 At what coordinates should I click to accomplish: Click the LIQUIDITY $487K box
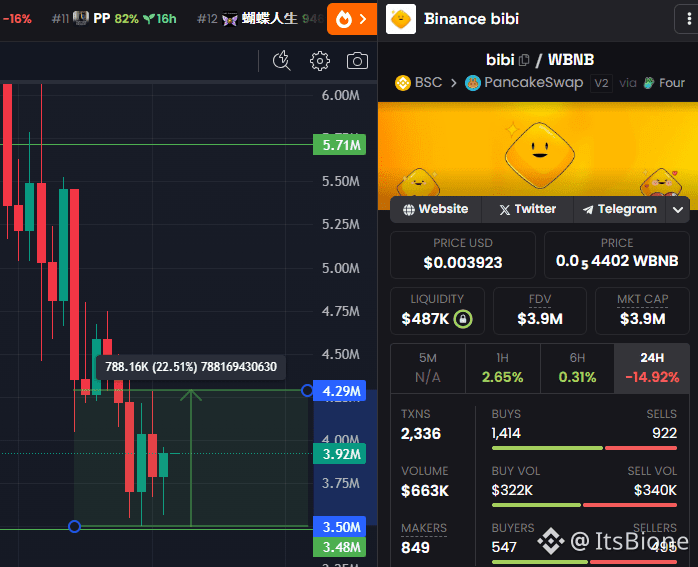437,311
